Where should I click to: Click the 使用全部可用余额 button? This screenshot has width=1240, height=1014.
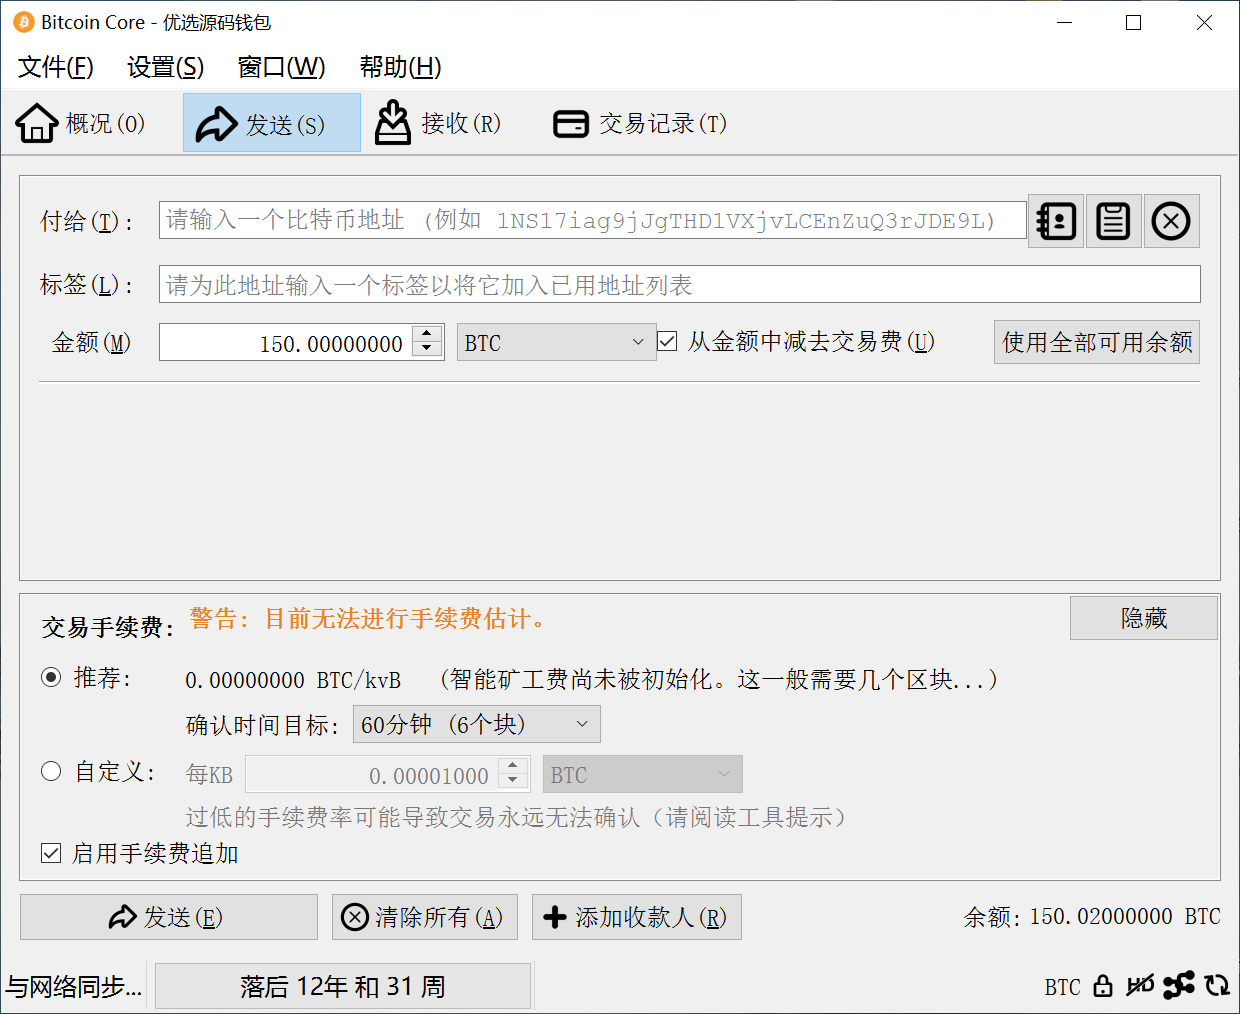(x=1096, y=341)
